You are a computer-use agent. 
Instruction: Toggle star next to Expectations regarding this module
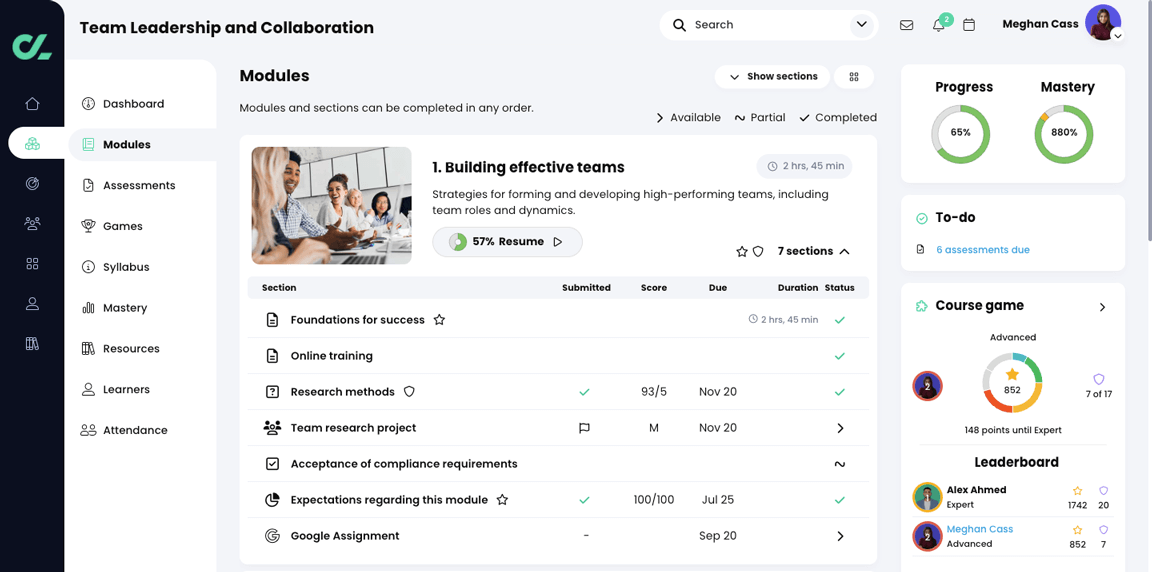click(503, 499)
